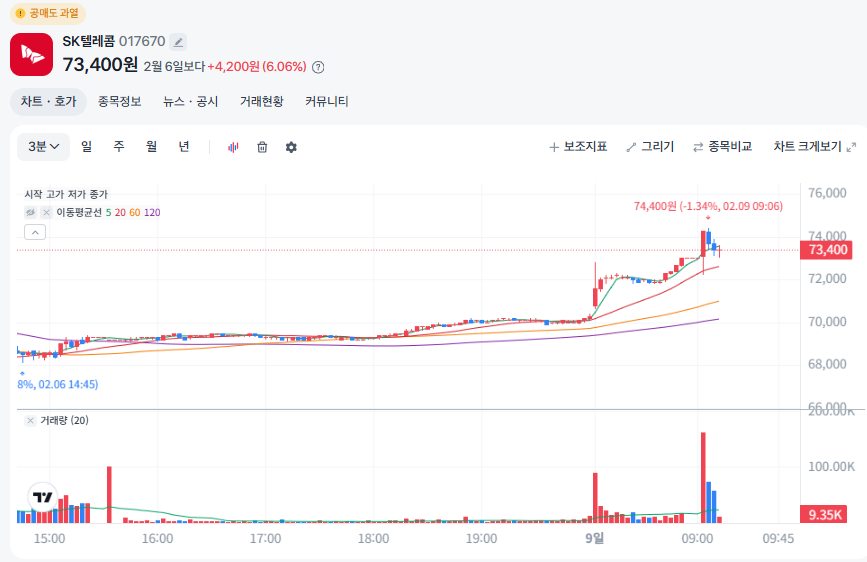The width and height of the screenshot is (867, 562).
Task: Click the 17:00 time axis label
Action: coord(265,538)
